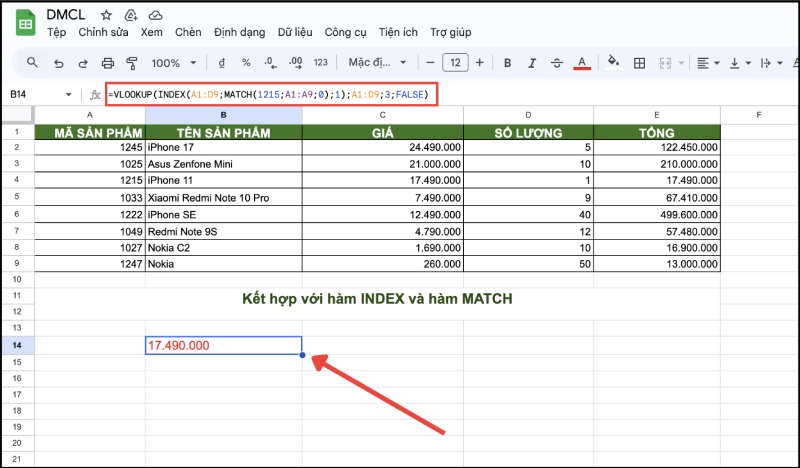800x468 pixels.
Task: Increase font size with plus
Action: [480, 63]
